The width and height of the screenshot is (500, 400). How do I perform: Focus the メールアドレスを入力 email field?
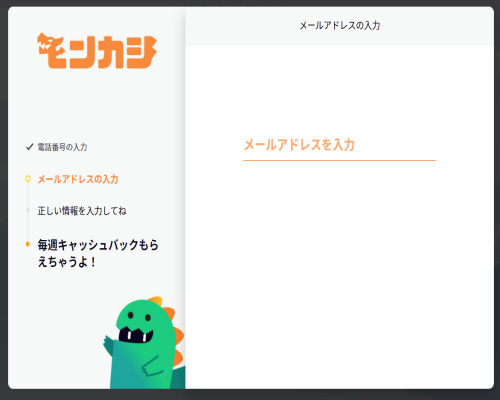point(339,145)
